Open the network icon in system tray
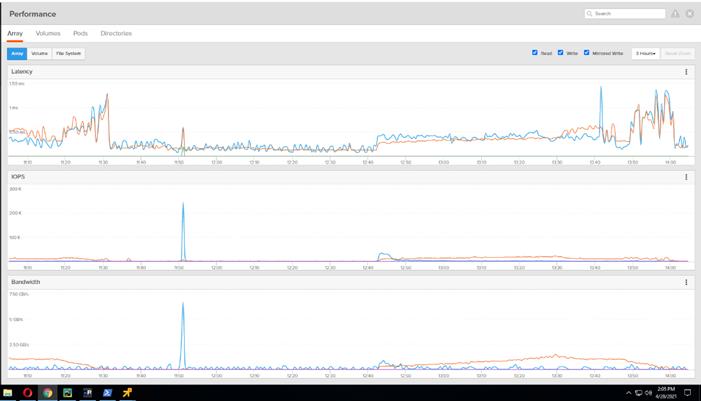This screenshot has width=701, height=401. [638, 393]
